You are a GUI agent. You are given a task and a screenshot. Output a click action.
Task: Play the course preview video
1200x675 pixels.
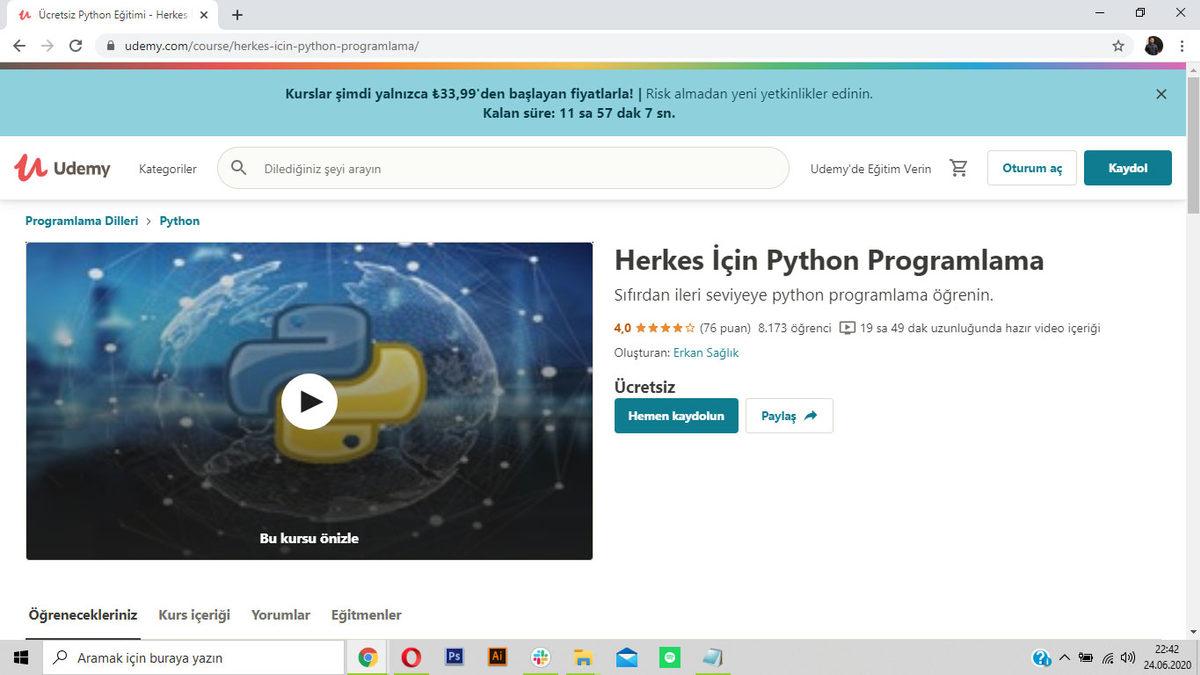point(309,401)
